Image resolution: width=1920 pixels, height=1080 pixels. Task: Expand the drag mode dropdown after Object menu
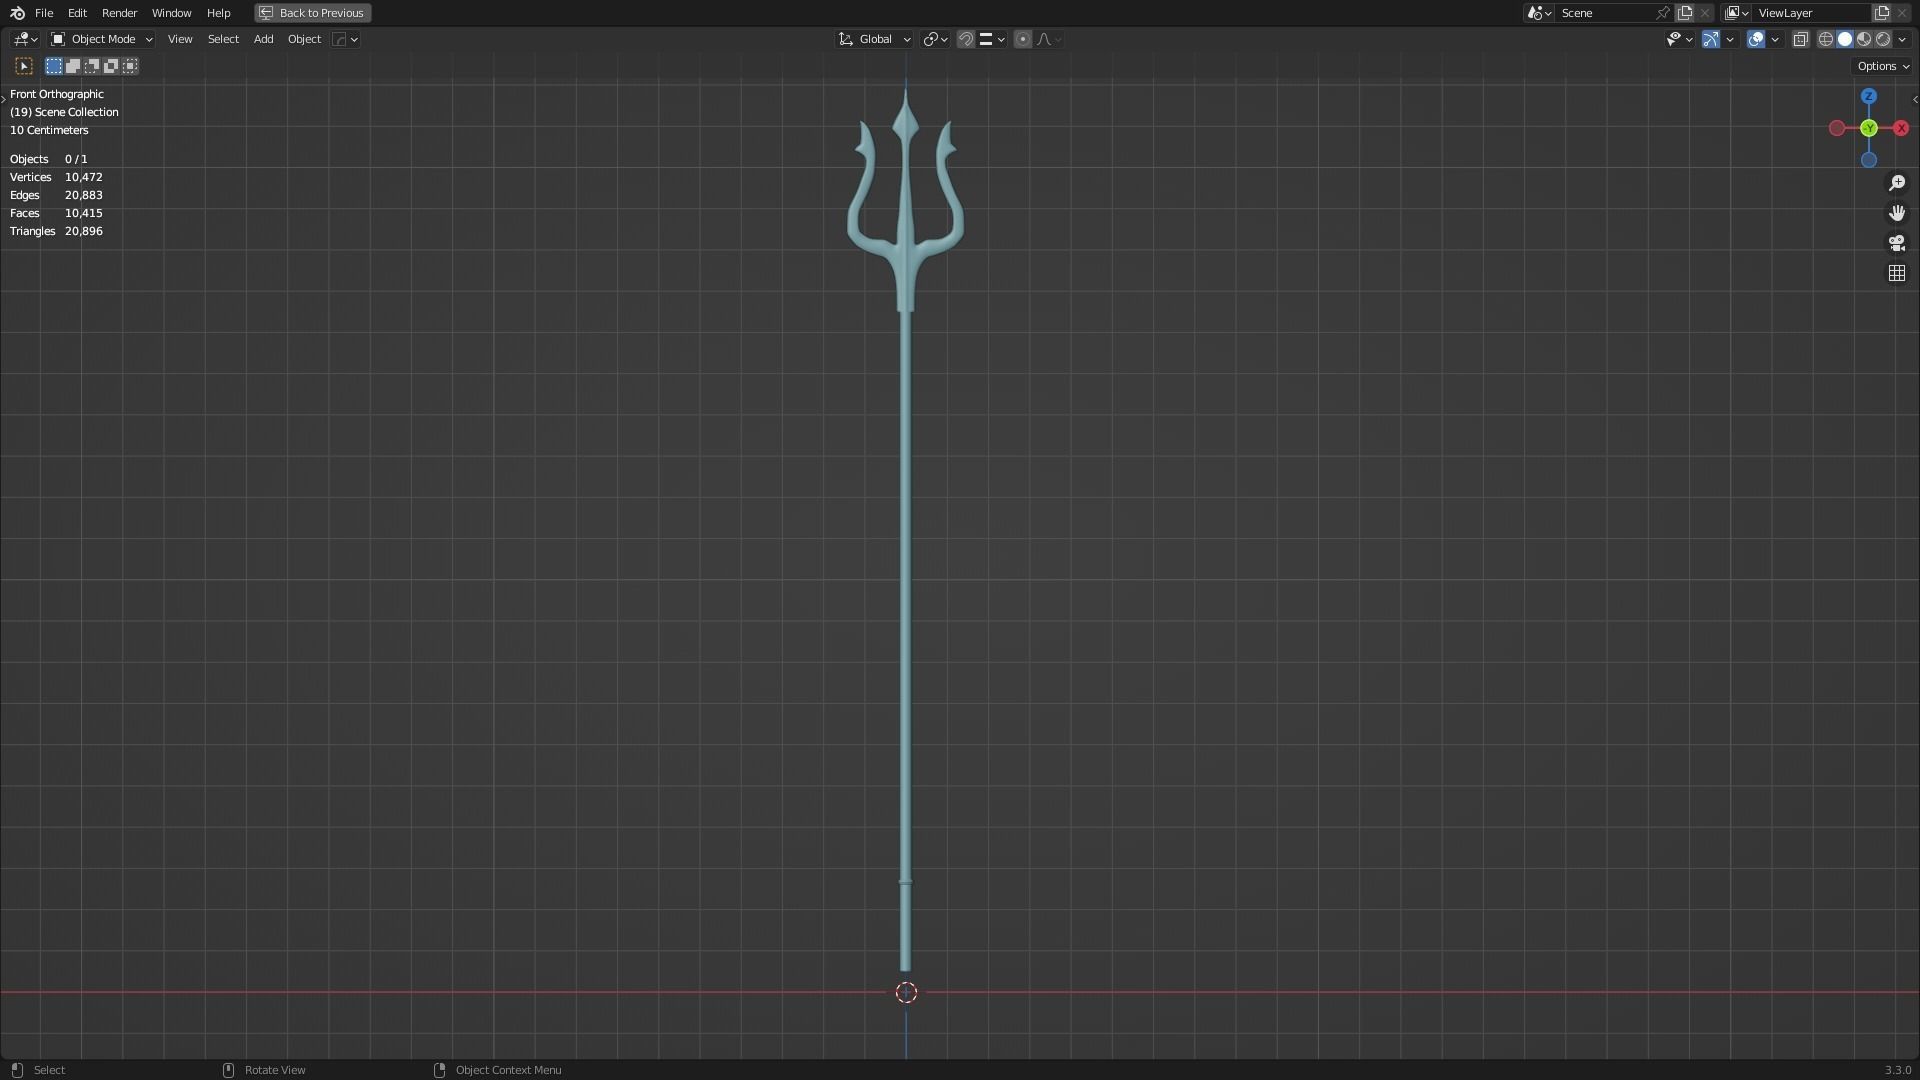tap(346, 39)
